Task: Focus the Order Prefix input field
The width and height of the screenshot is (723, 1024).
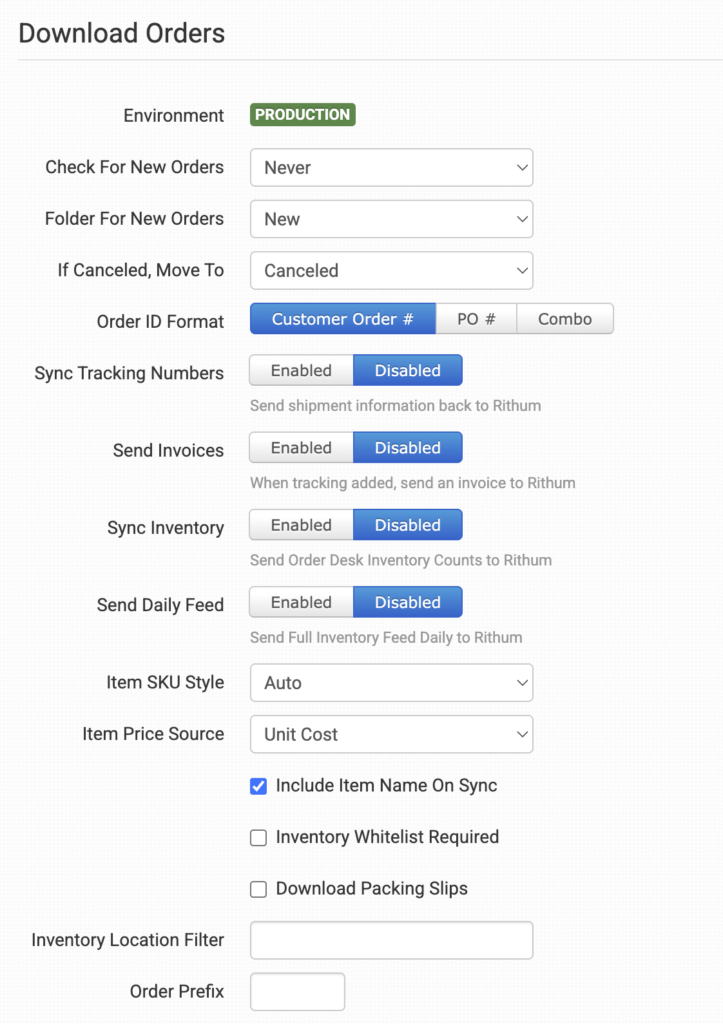Action: point(297,991)
